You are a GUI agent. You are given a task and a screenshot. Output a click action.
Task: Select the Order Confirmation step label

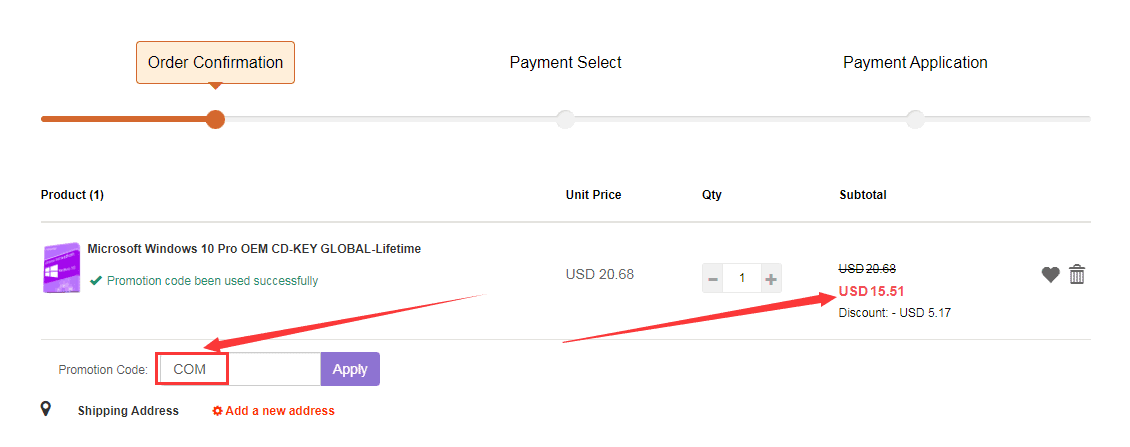click(x=215, y=62)
